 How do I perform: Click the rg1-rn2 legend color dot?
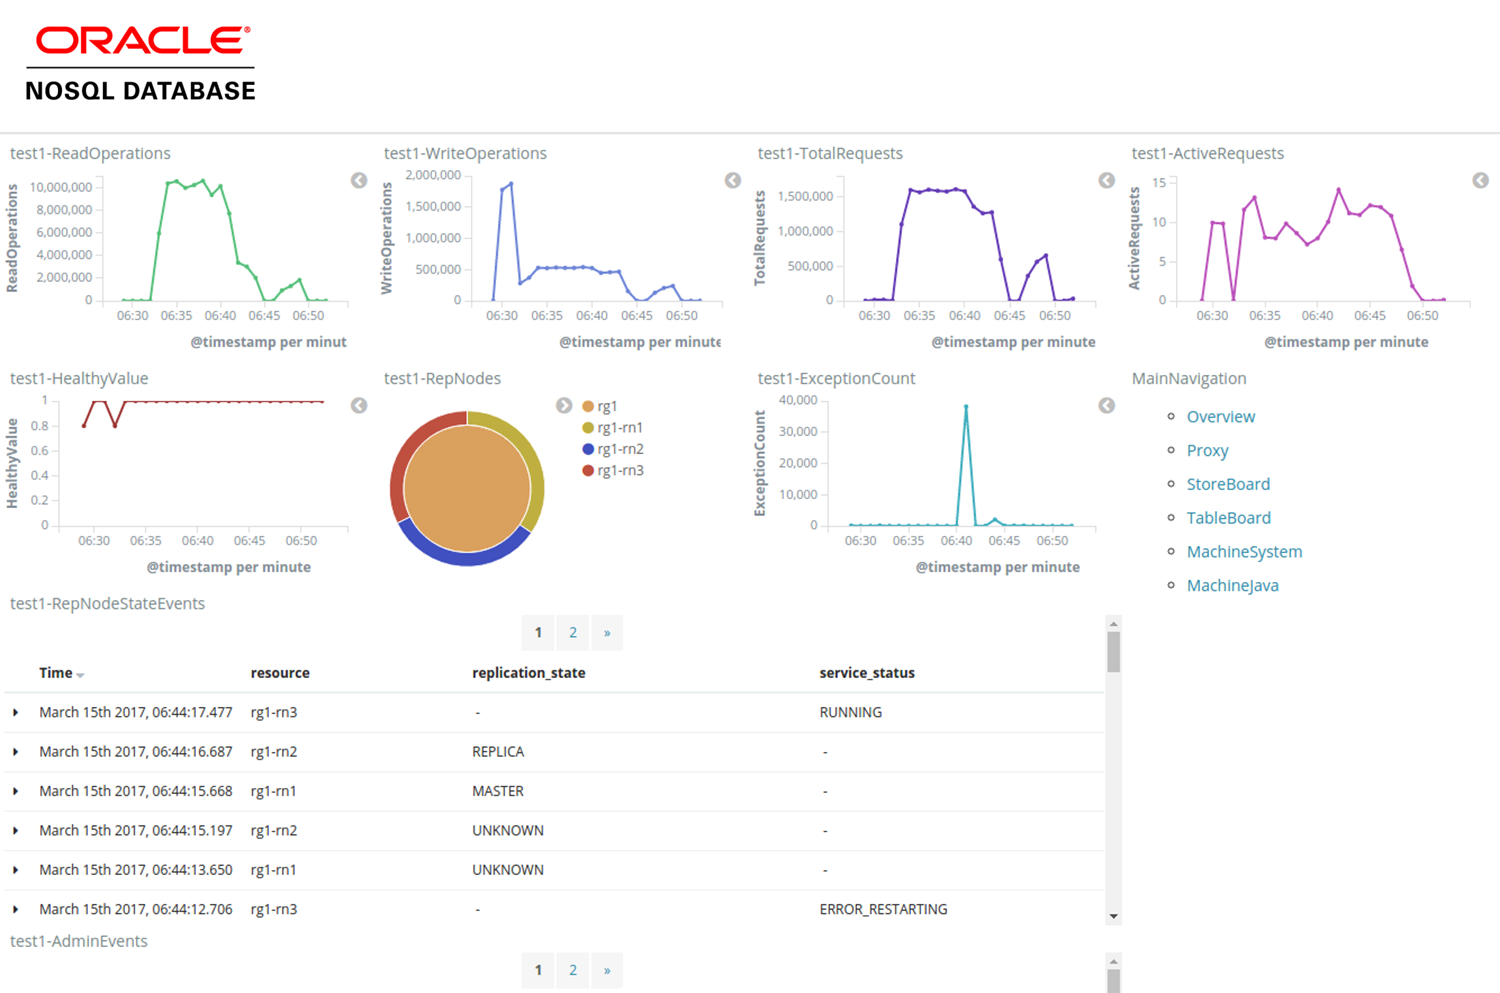[588, 449]
